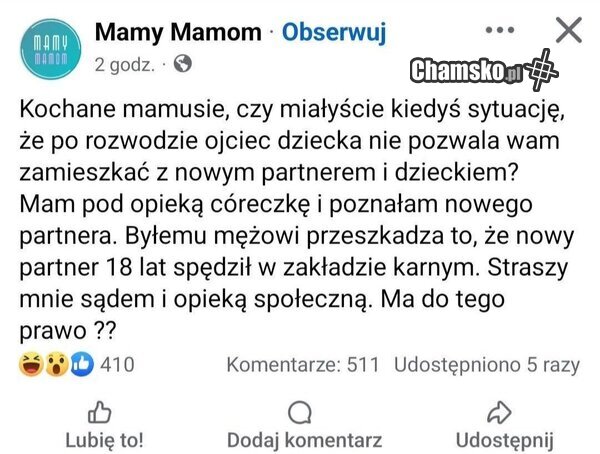This screenshot has height=454, width=600.
Task: Click the share arrow icon
Action: pos(503,412)
